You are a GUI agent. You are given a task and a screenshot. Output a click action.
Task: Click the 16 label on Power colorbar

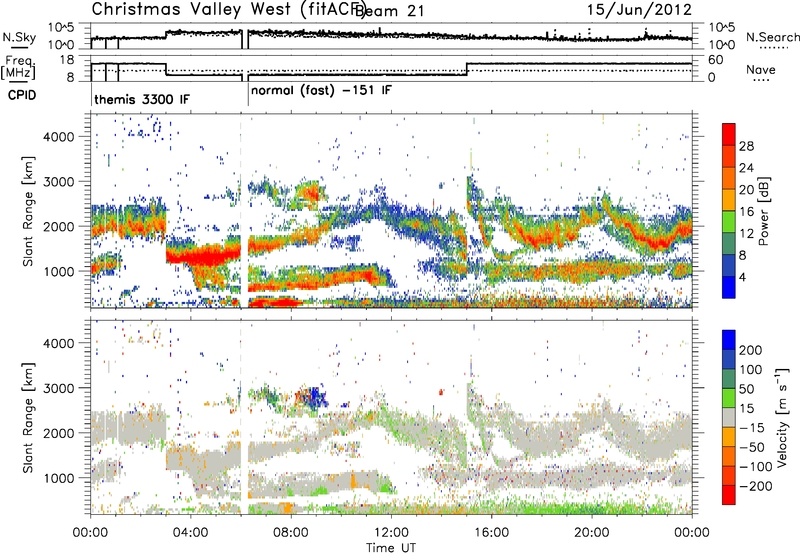point(746,211)
